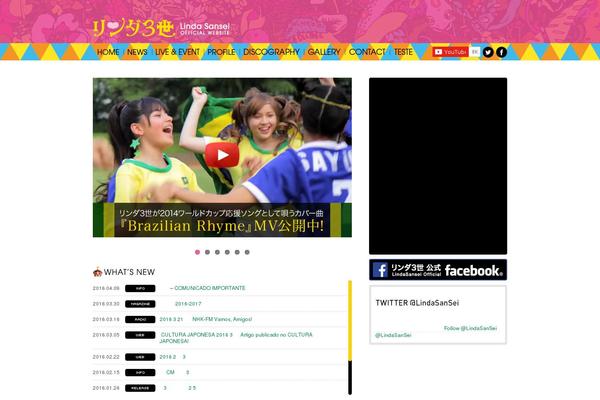Select the second slideshow dot

(207, 252)
